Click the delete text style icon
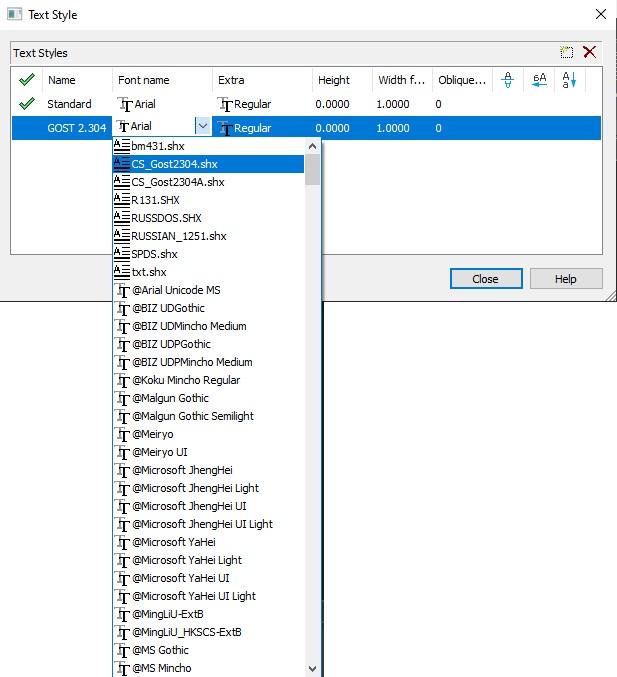617x677 pixels. (589, 53)
